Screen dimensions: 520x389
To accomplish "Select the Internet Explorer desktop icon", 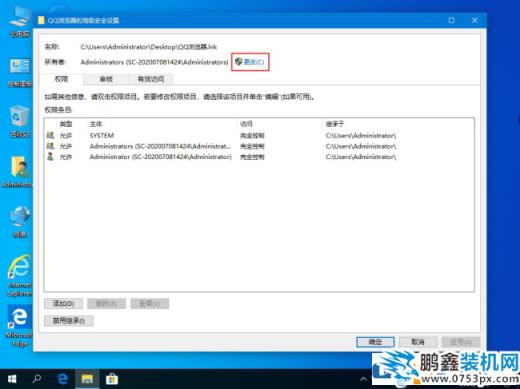I will click(x=20, y=275).
